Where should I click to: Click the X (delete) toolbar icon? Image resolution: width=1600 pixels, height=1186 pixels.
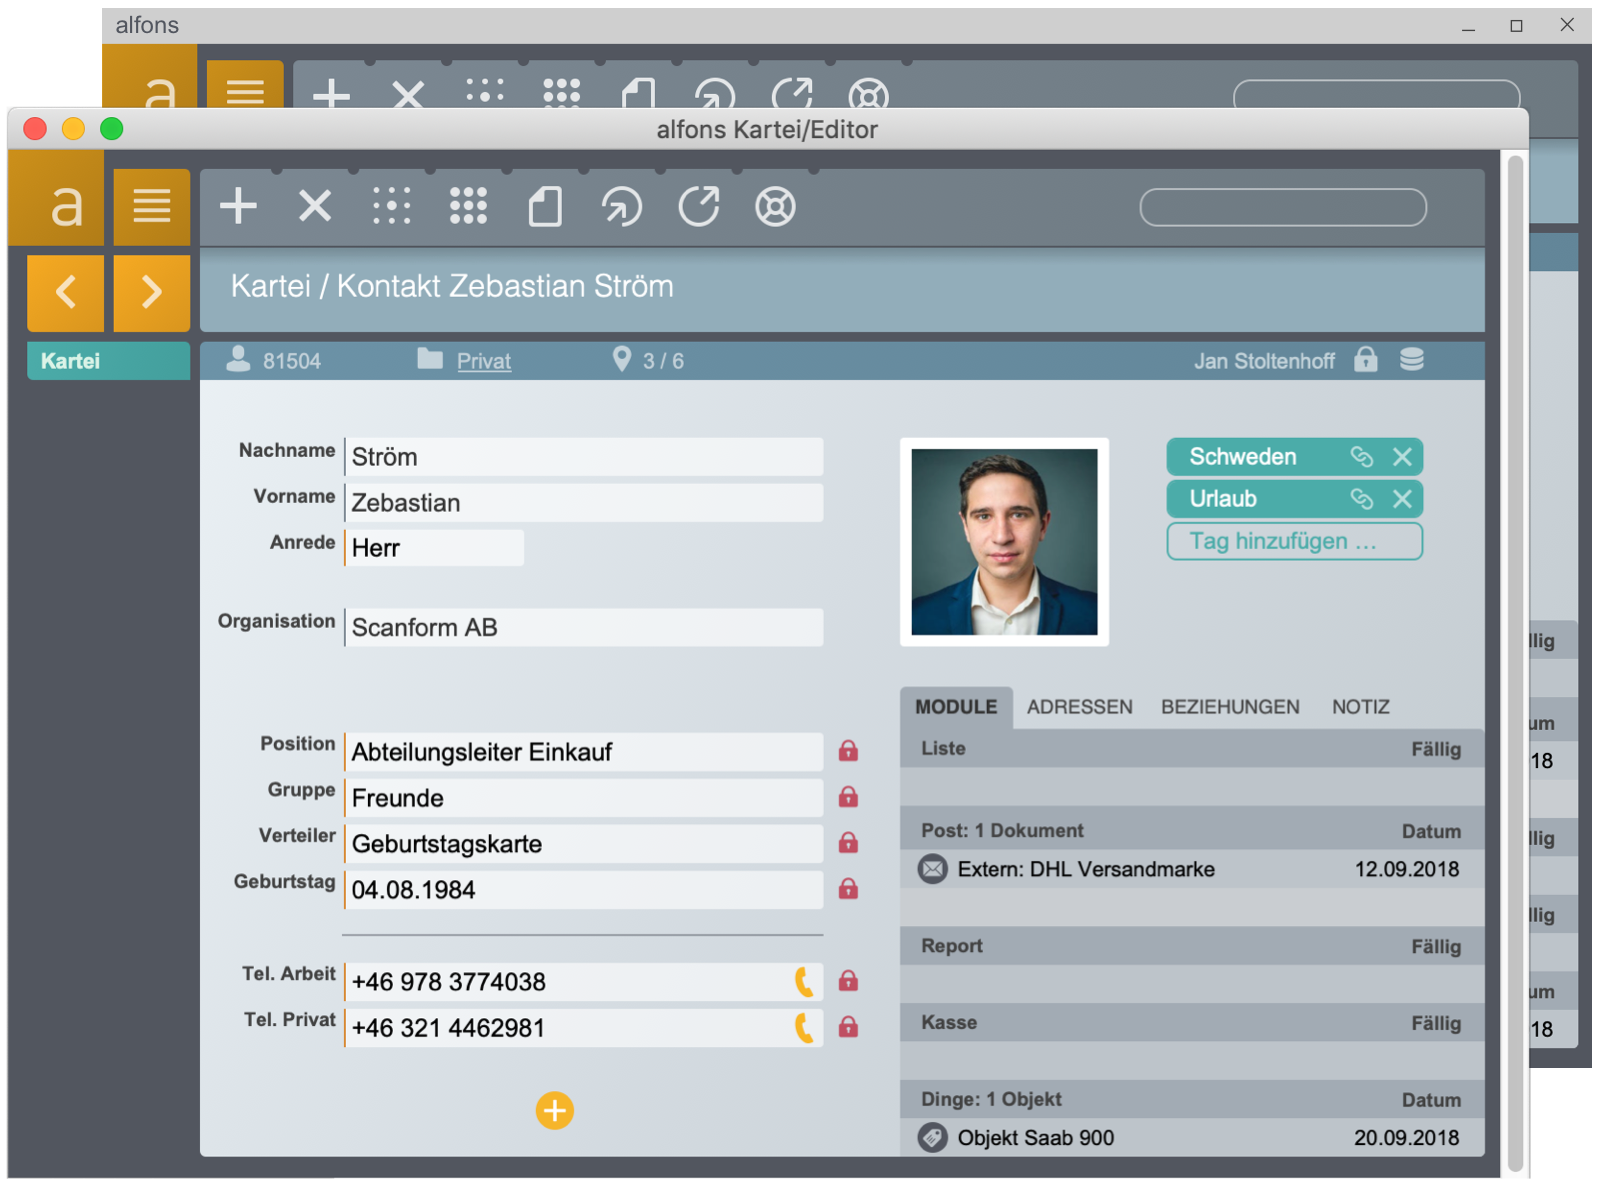point(315,207)
